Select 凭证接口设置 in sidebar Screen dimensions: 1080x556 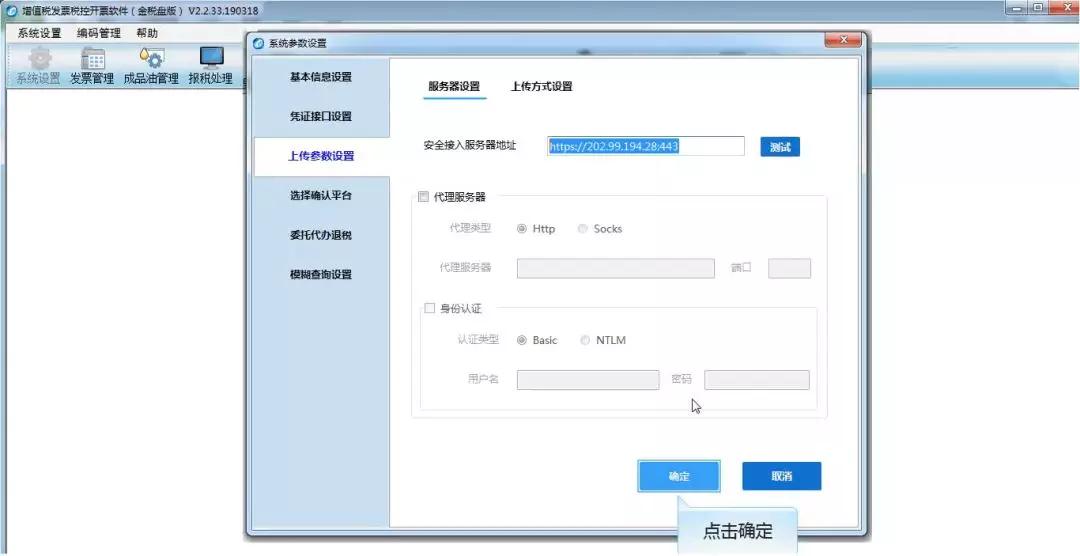click(x=321, y=116)
